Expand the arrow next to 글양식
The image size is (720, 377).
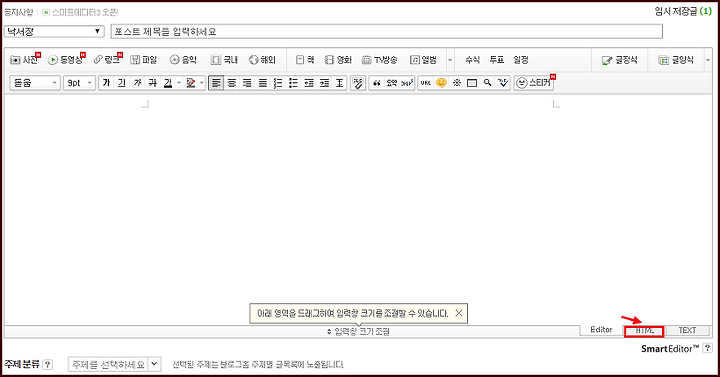coord(708,60)
